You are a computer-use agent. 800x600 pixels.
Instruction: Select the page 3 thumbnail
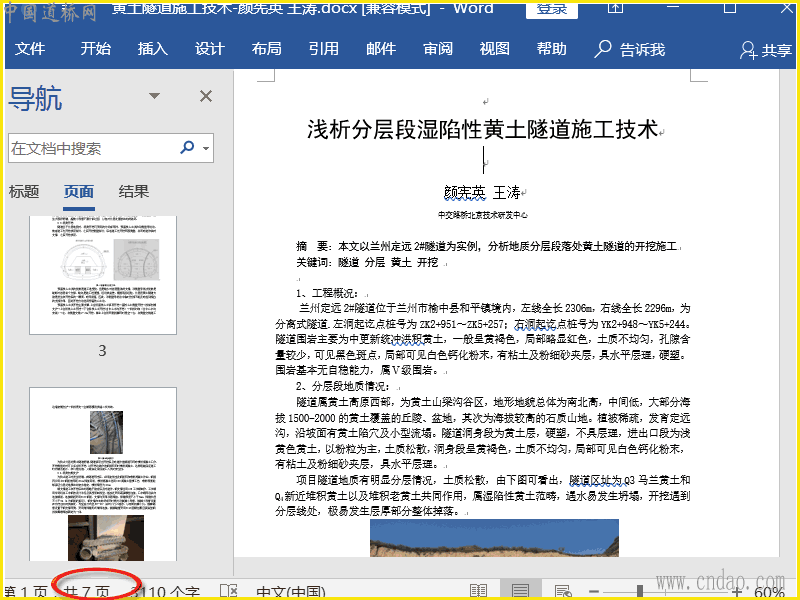pos(103,275)
